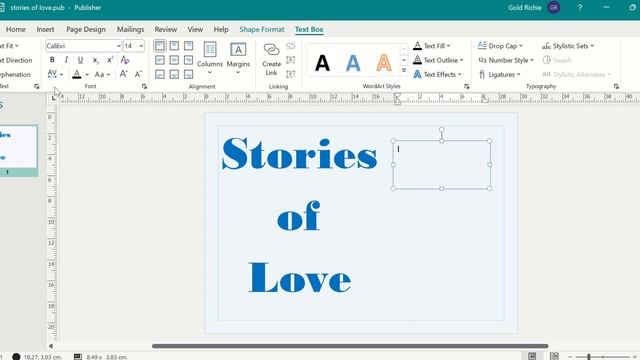This screenshot has height=360, width=640.
Task: Click inside the empty text box
Action: point(442,164)
